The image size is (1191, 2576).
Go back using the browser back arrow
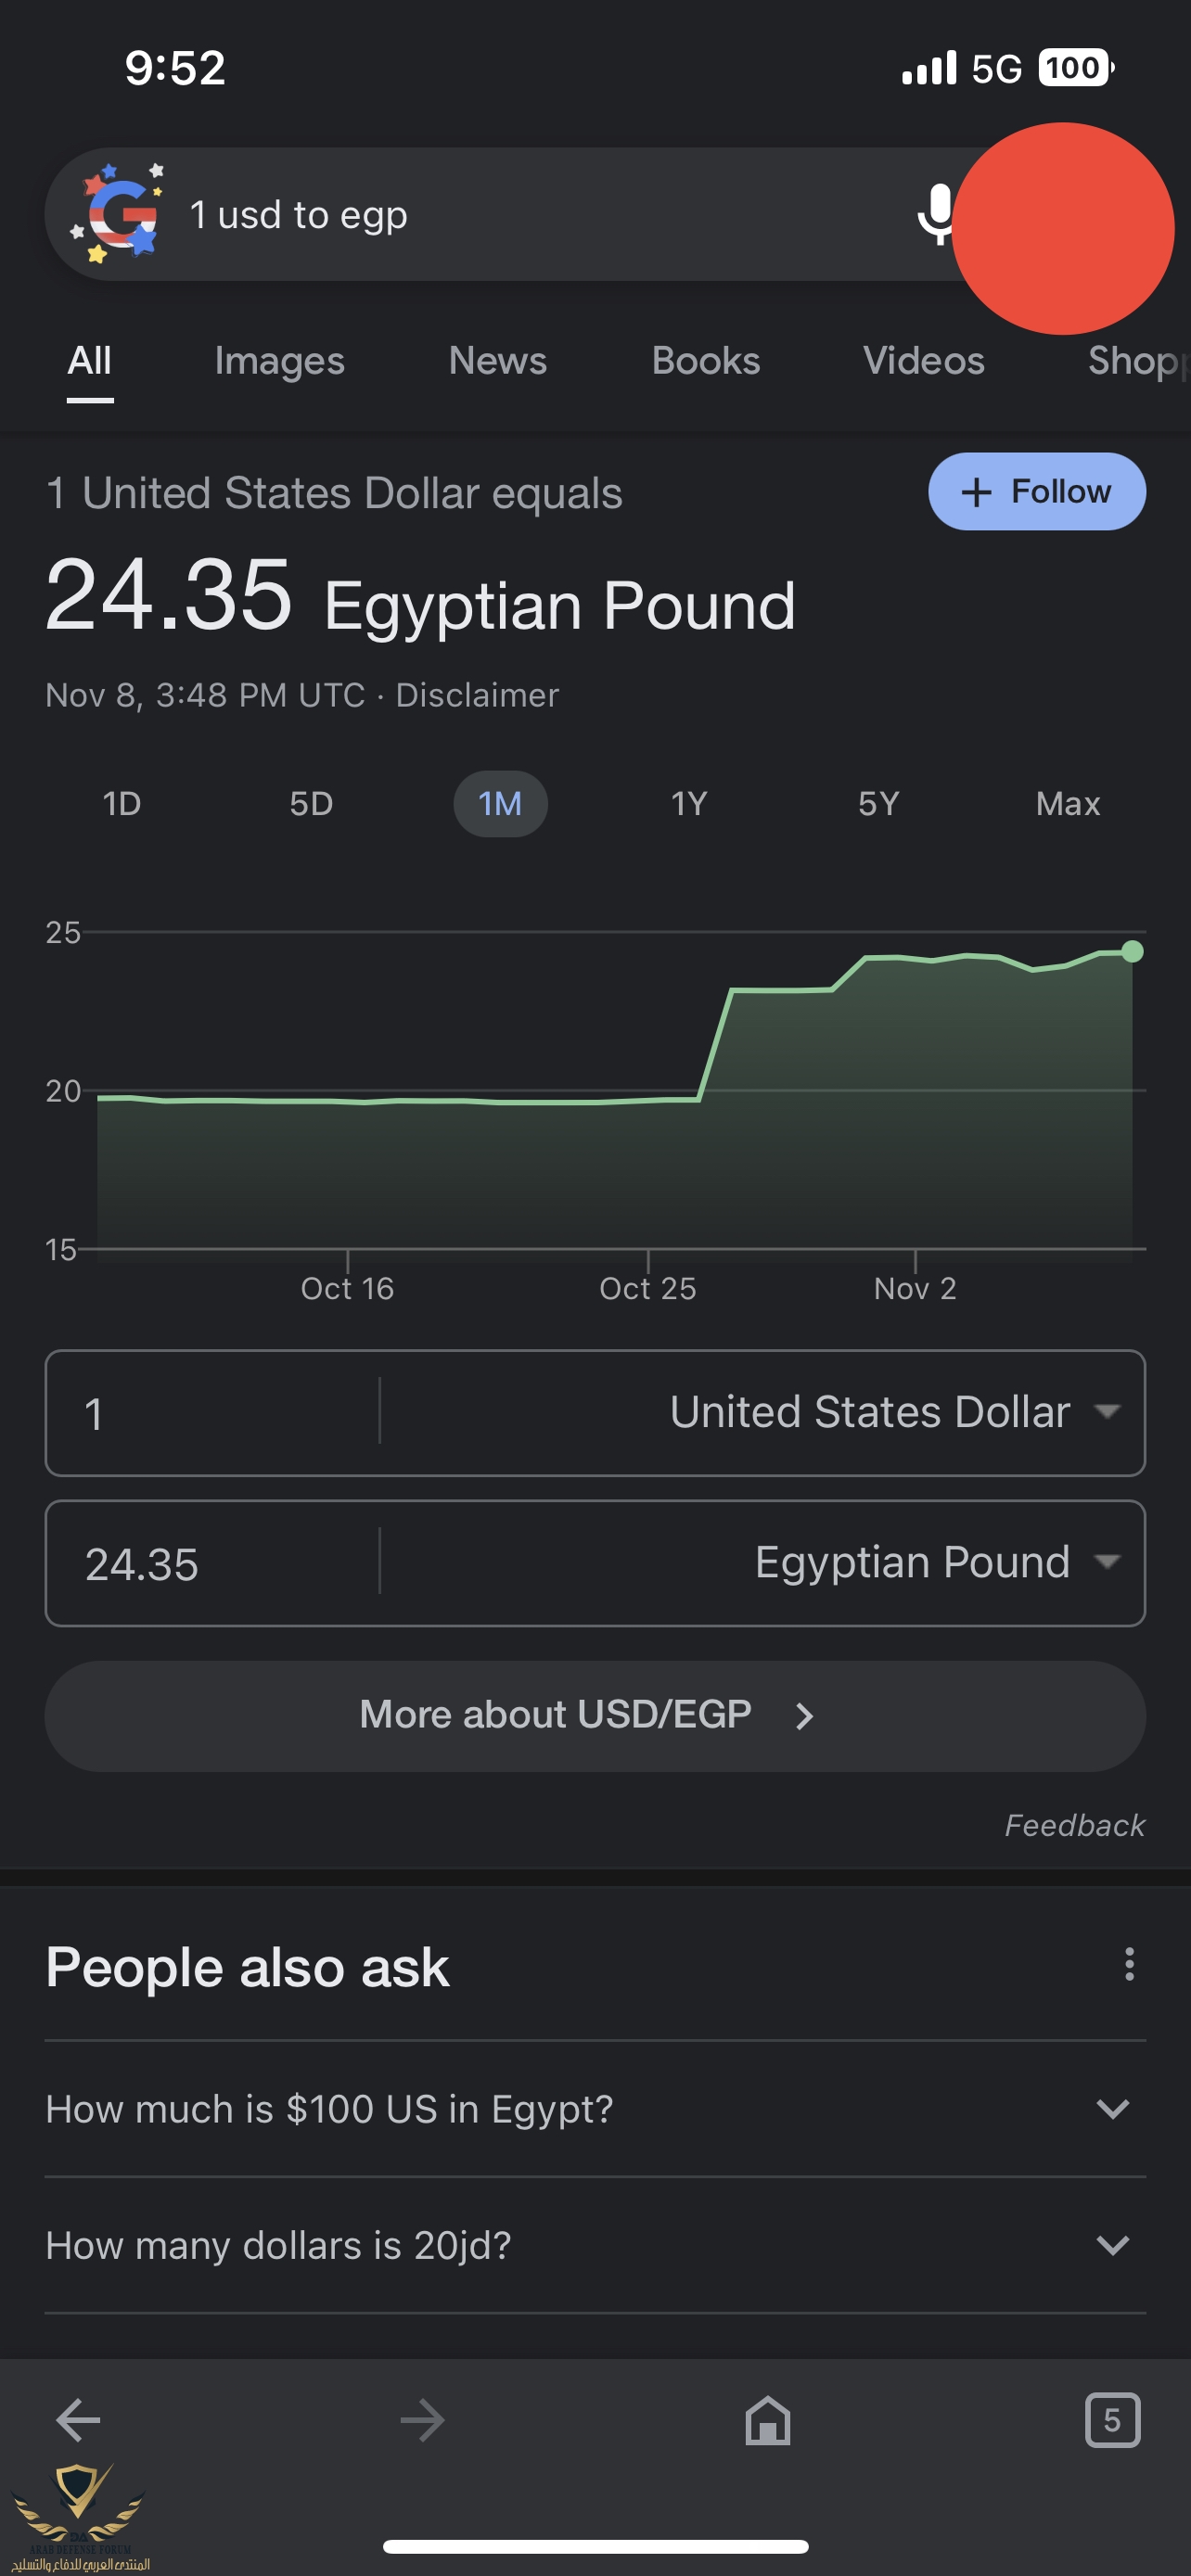78,2421
